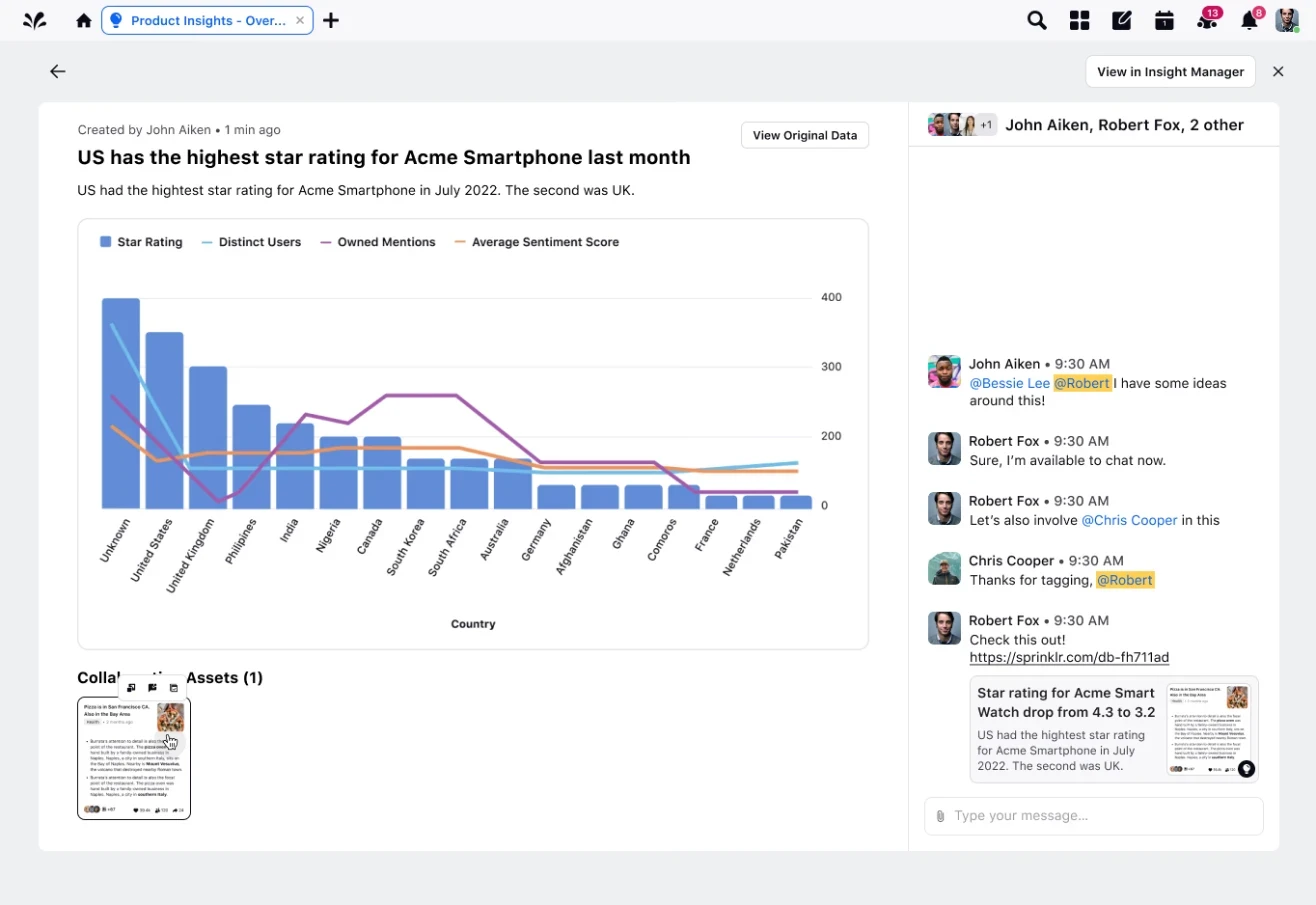
Task: Click the Unknown bar in the chart
Action: click(121, 403)
